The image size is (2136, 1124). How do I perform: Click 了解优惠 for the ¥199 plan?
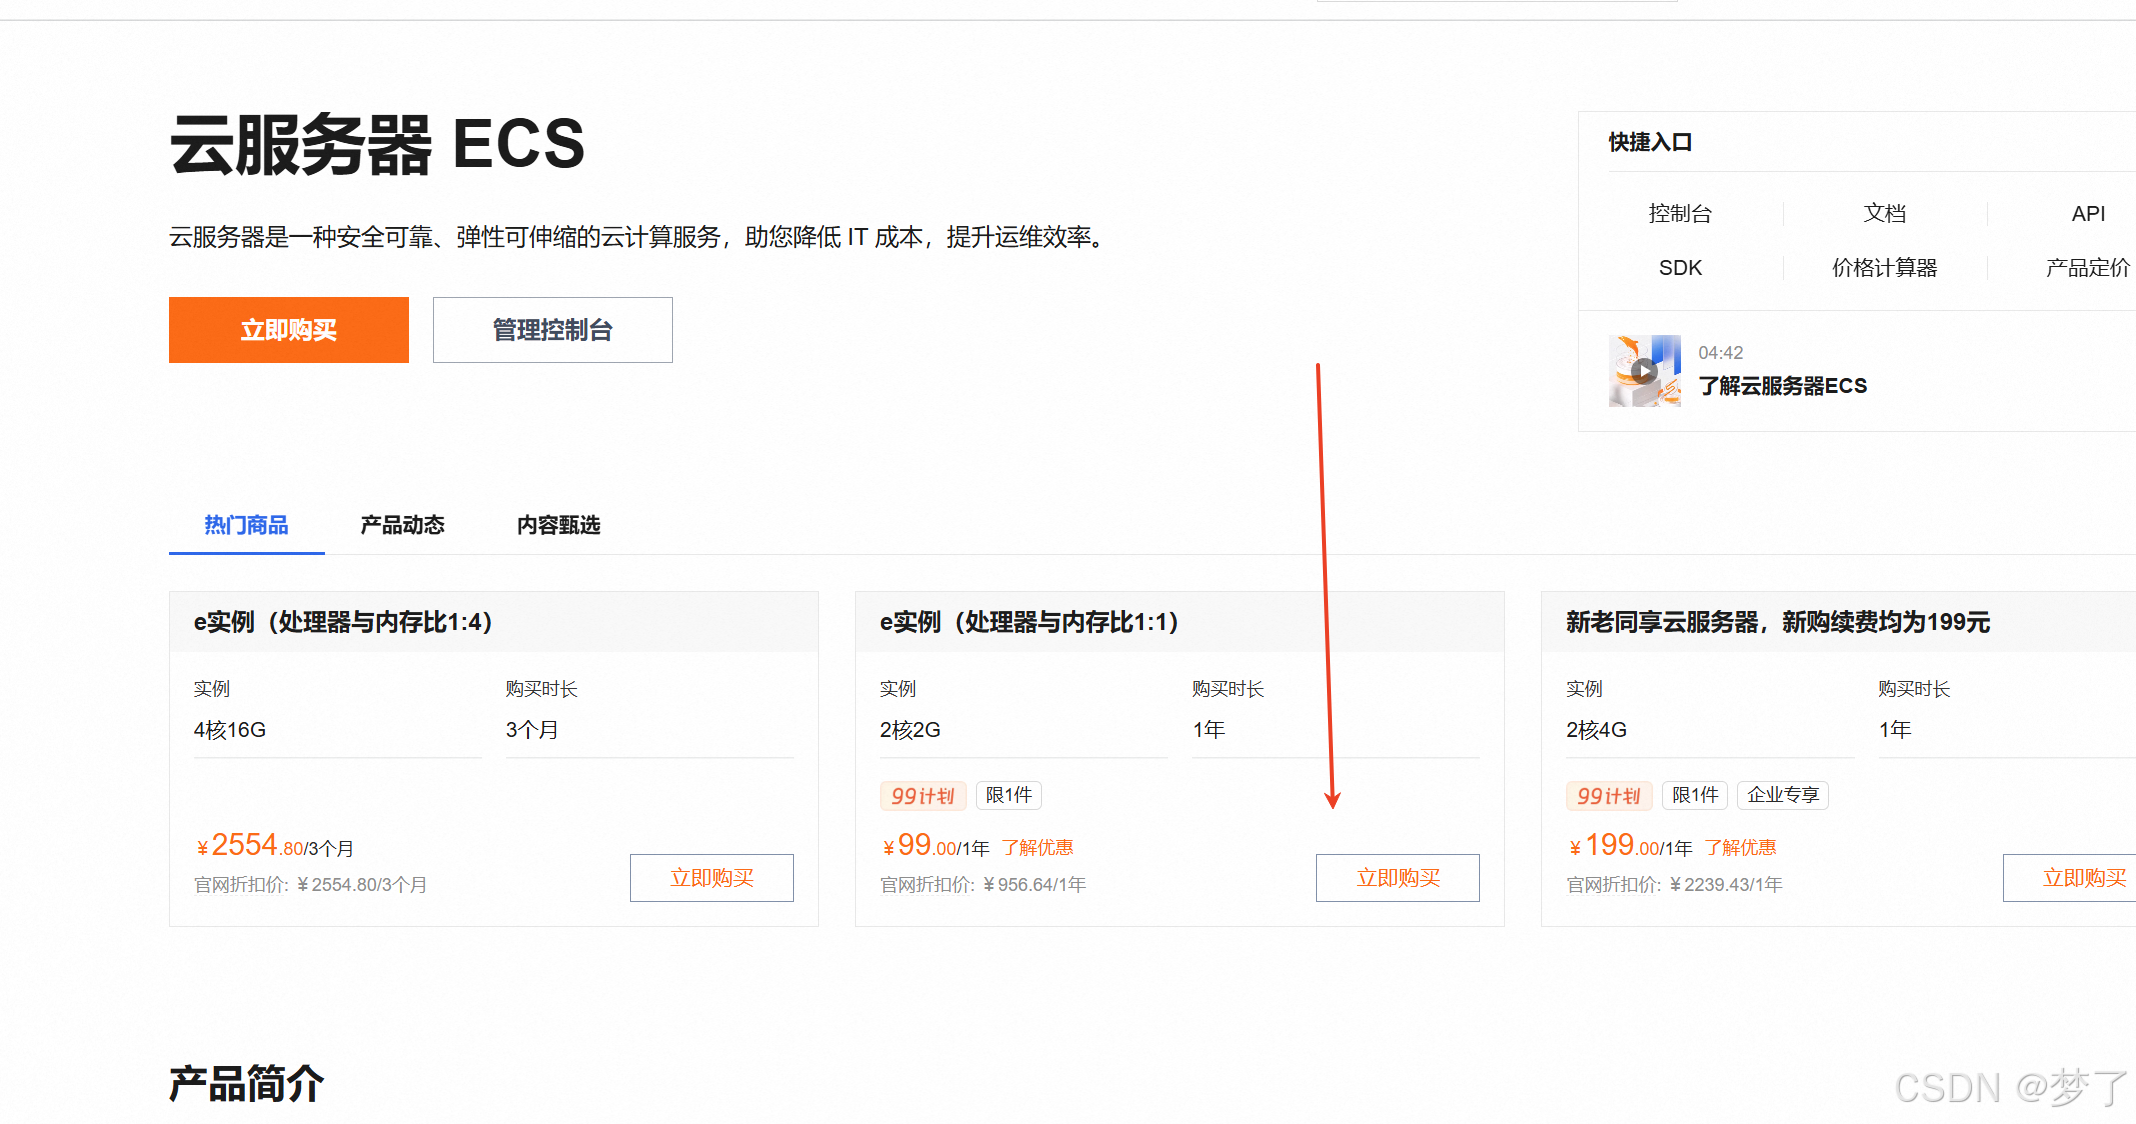click(1740, 848)
